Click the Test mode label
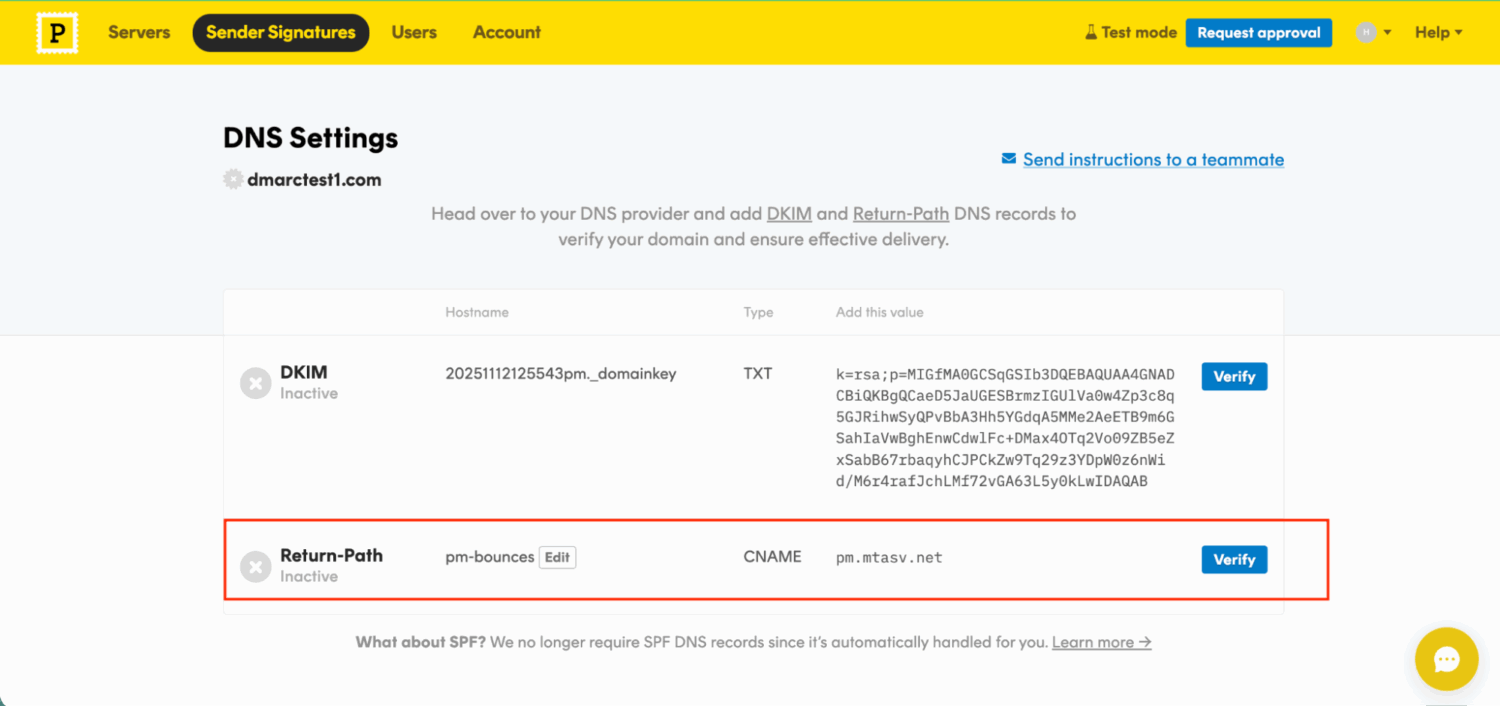Image resolution: width=1500 pixels, height=706 pixels. [x=1139, y=33]
